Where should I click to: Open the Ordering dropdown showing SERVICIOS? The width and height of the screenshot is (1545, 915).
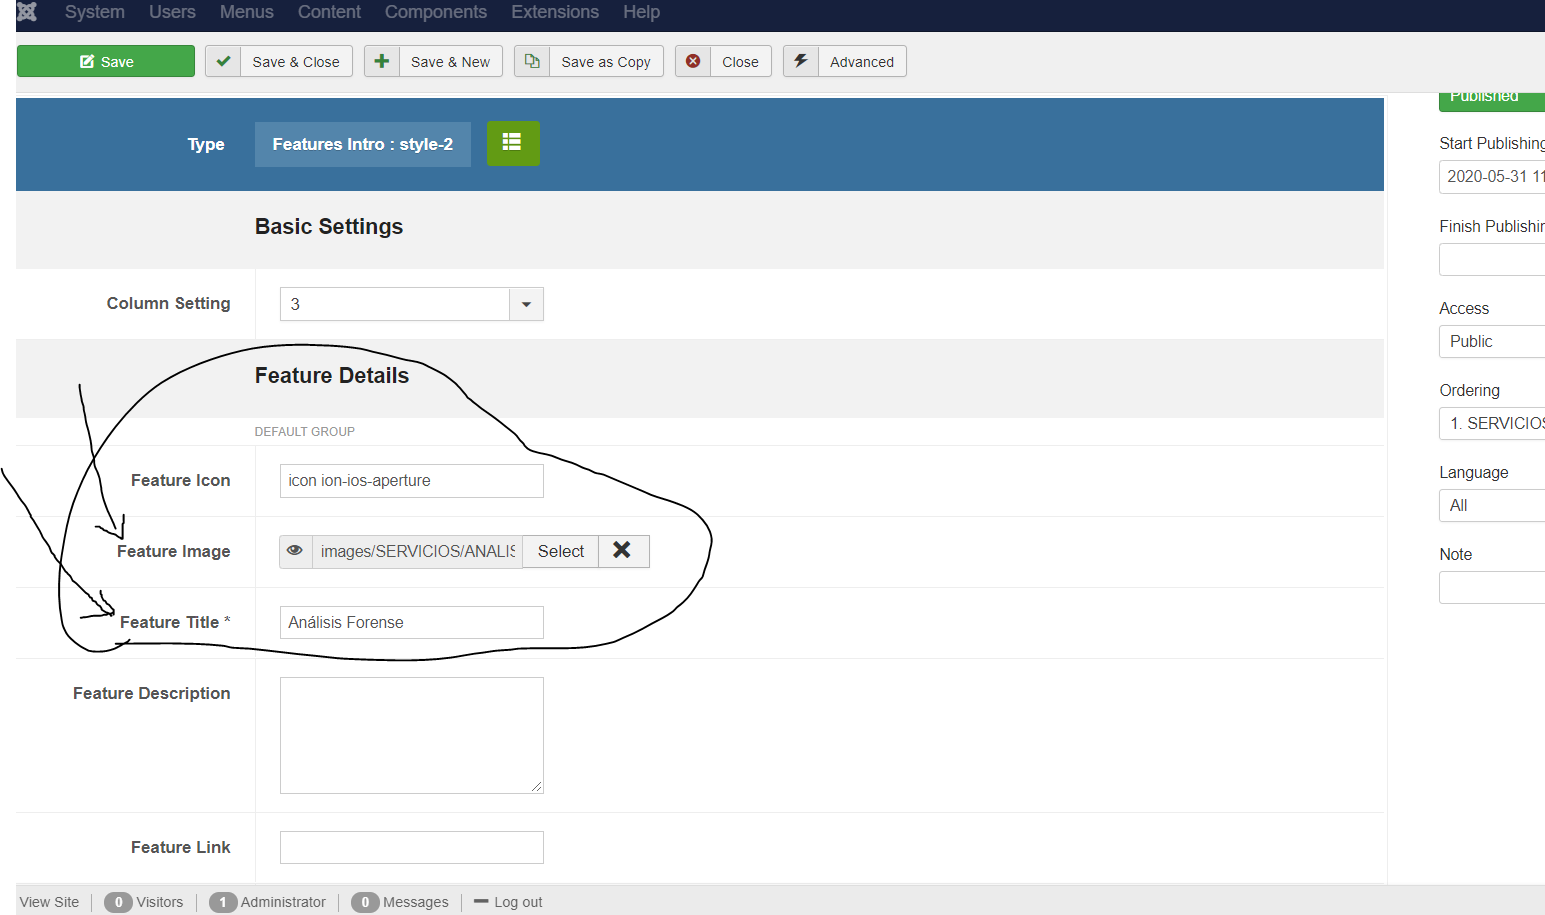point(1492,423)
